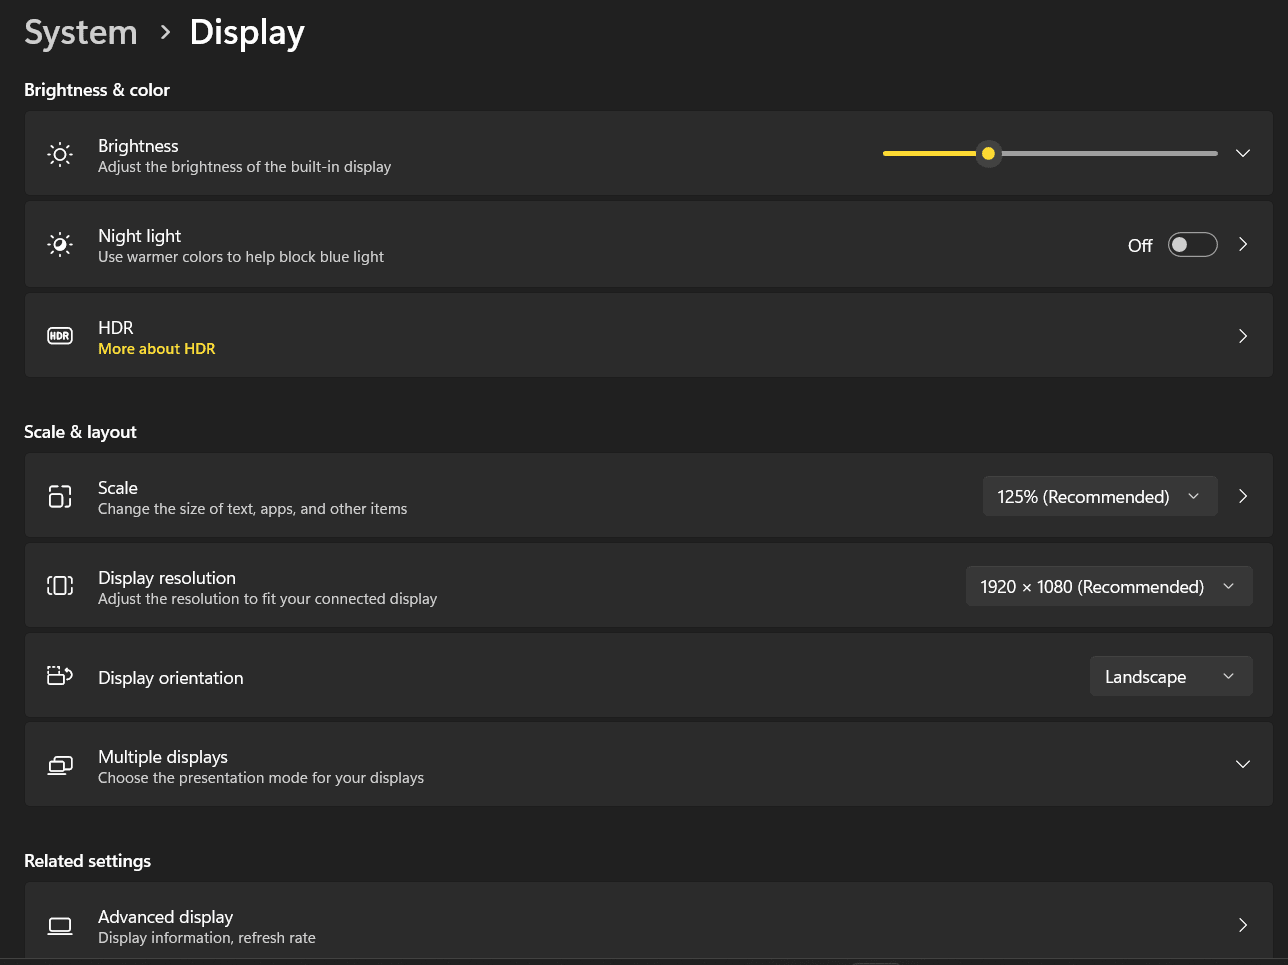This screenshot has width=1288, height=965.
Task: Click the Brightness sun icon
Action: [59, 153]
